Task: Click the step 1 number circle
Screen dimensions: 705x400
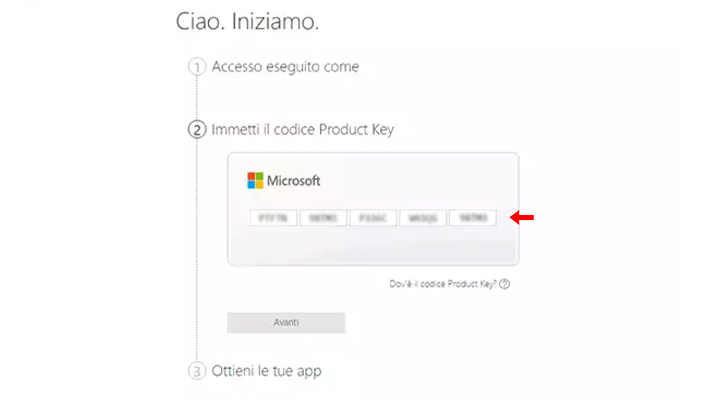Action: click(x=197, y=67)
